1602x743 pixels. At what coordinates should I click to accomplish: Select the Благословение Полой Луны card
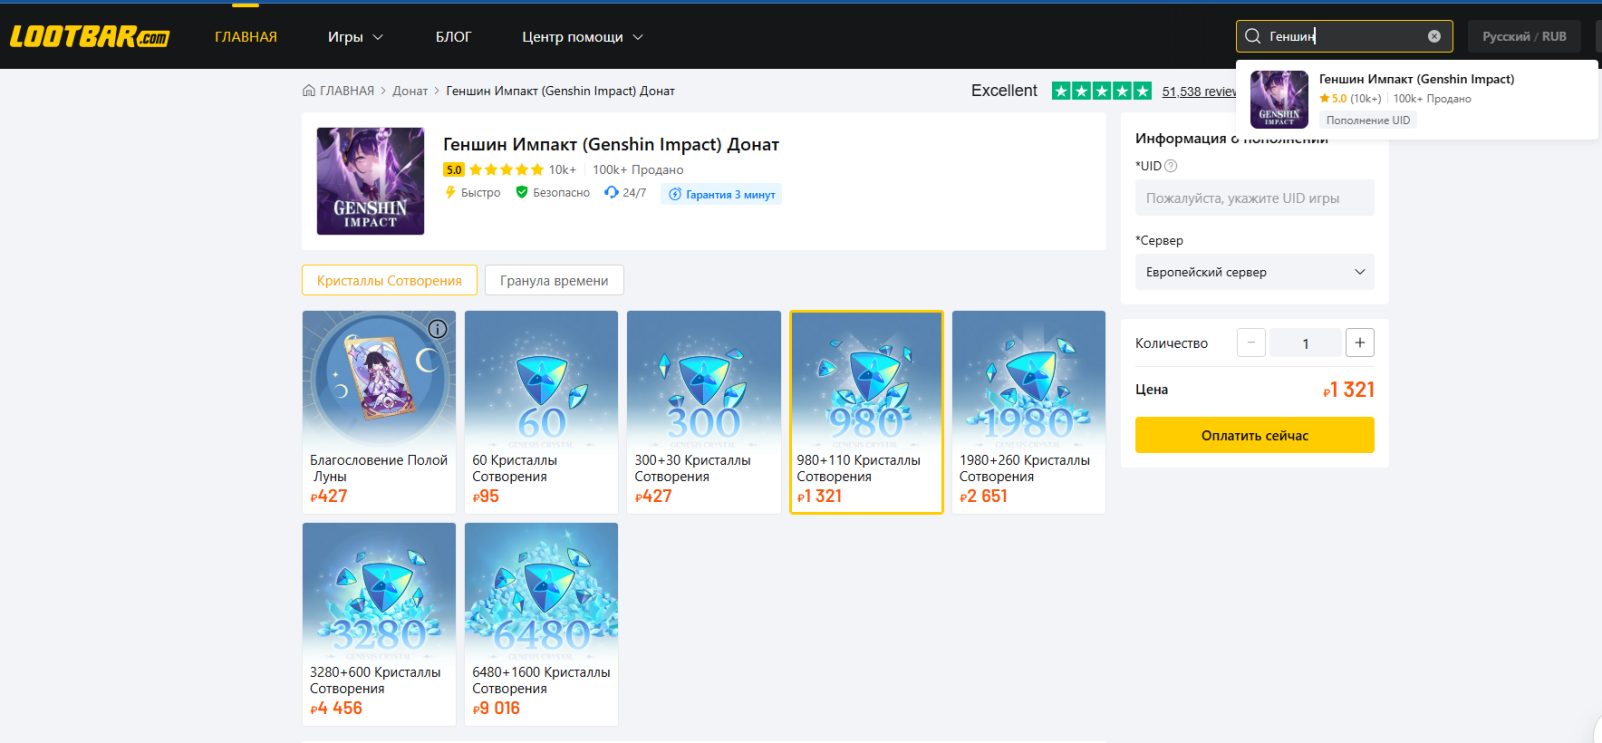pos(379,412)
